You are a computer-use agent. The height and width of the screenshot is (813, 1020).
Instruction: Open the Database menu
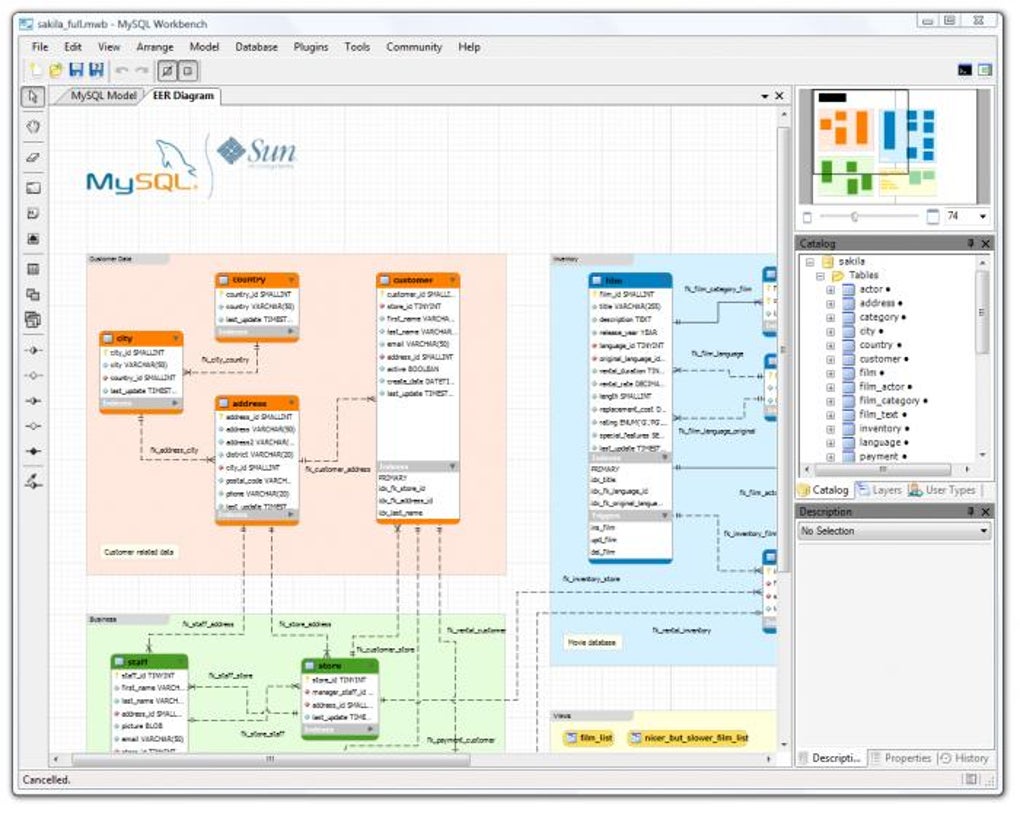[256, 47]
